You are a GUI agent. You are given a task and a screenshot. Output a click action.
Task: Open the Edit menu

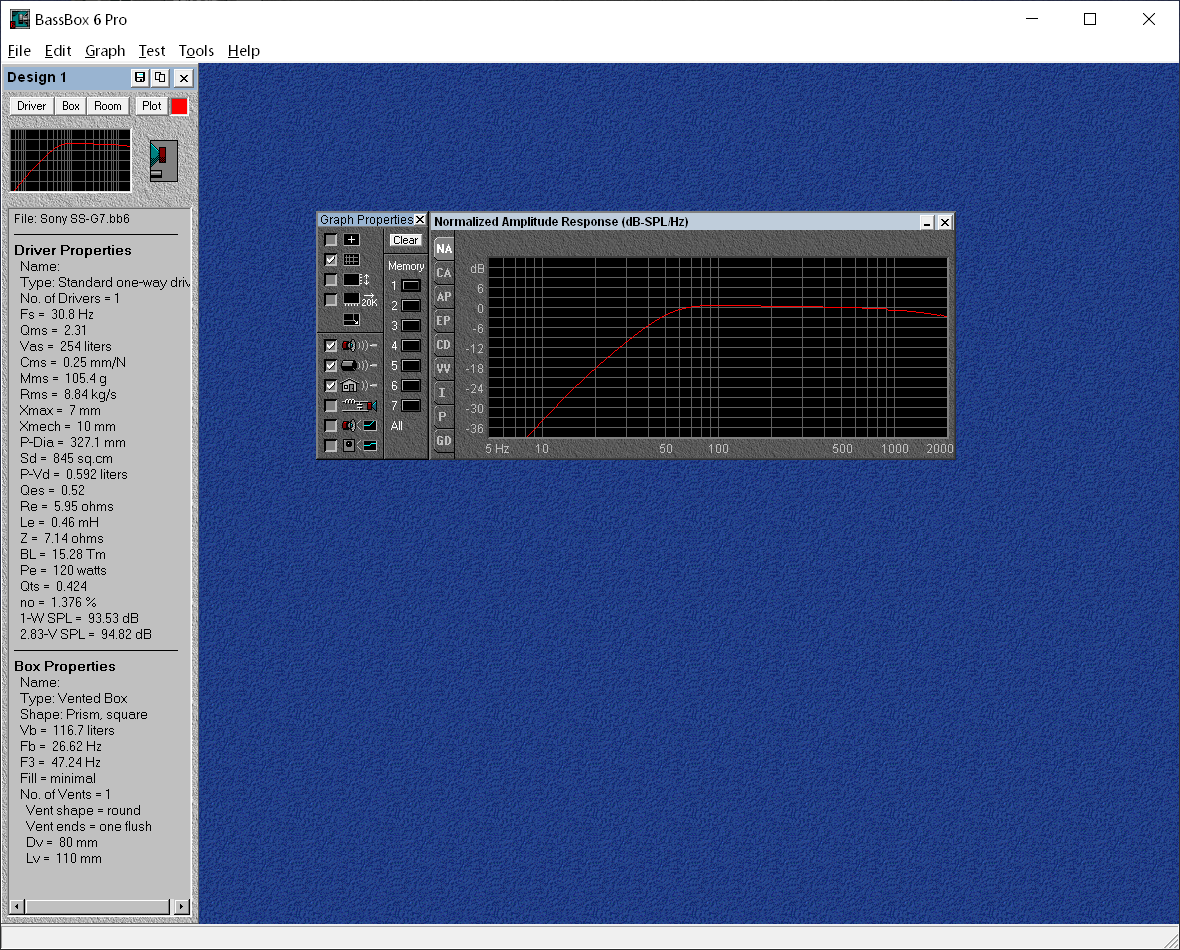click(x=58, y=50)
